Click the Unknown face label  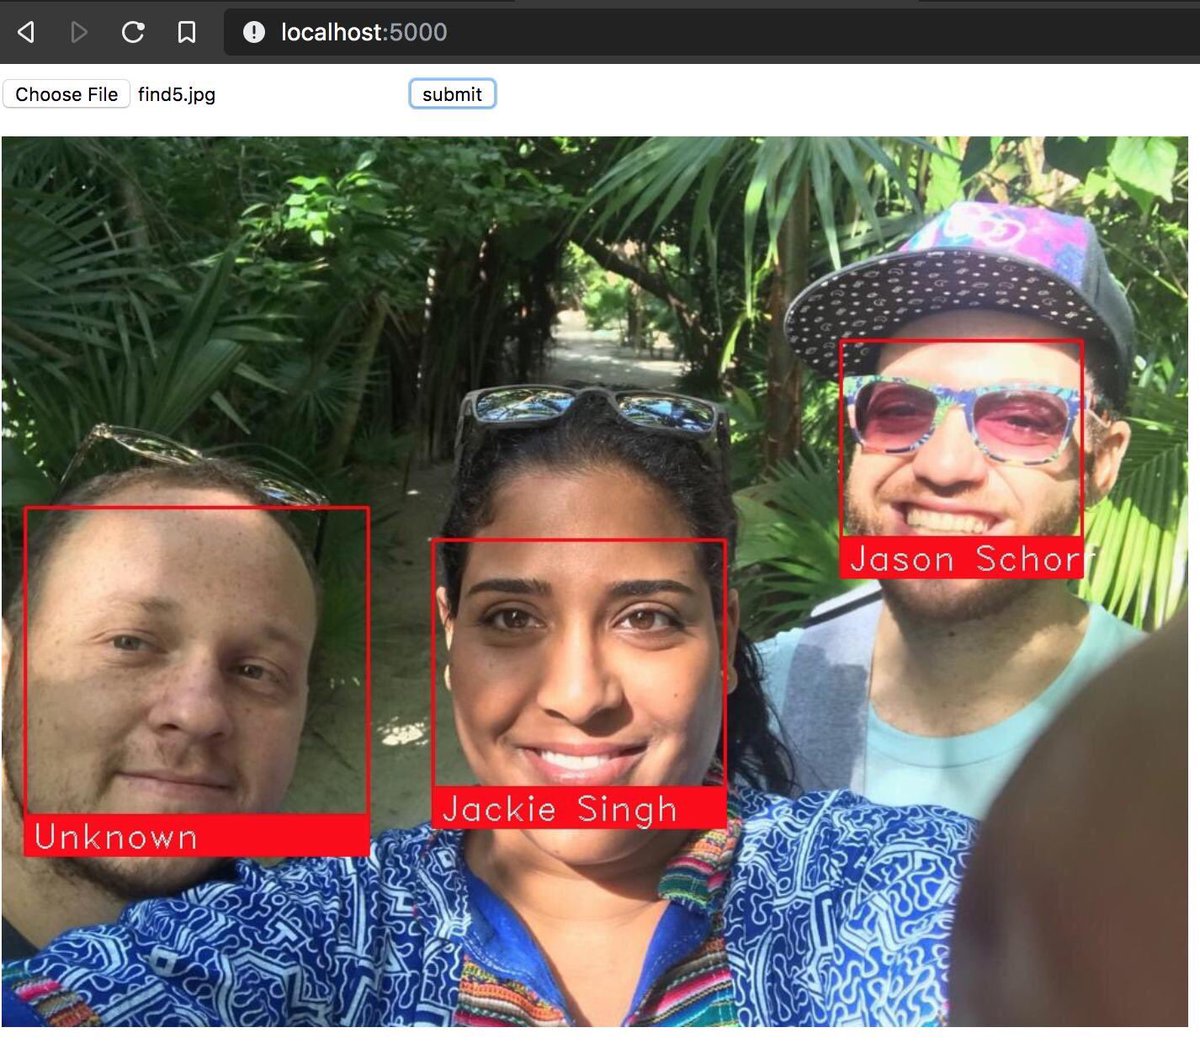[196, 835]
